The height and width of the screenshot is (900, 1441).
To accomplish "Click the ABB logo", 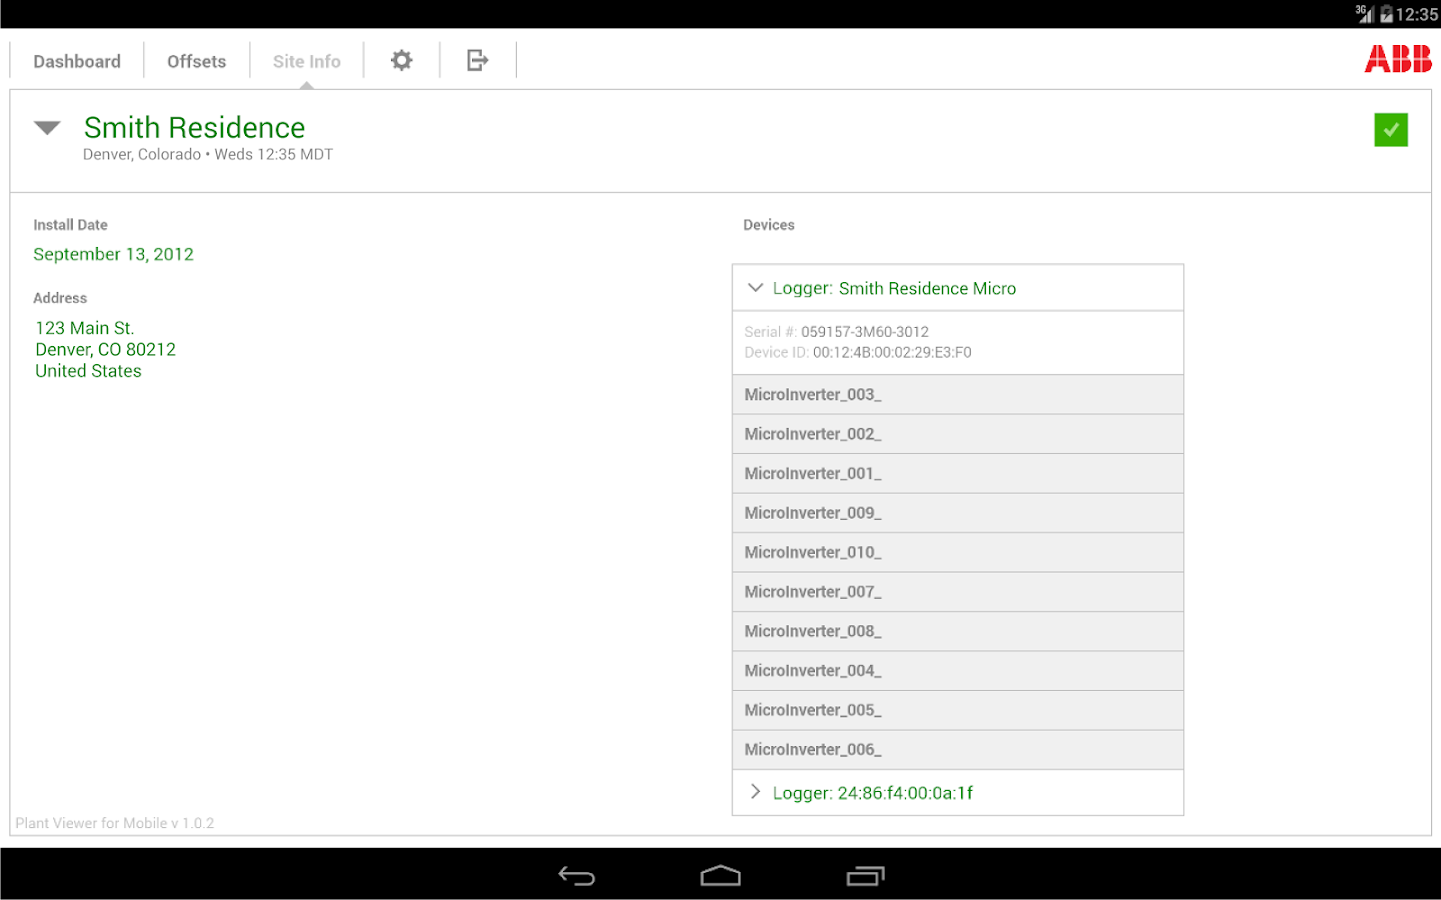I will tap(1397, 59).
